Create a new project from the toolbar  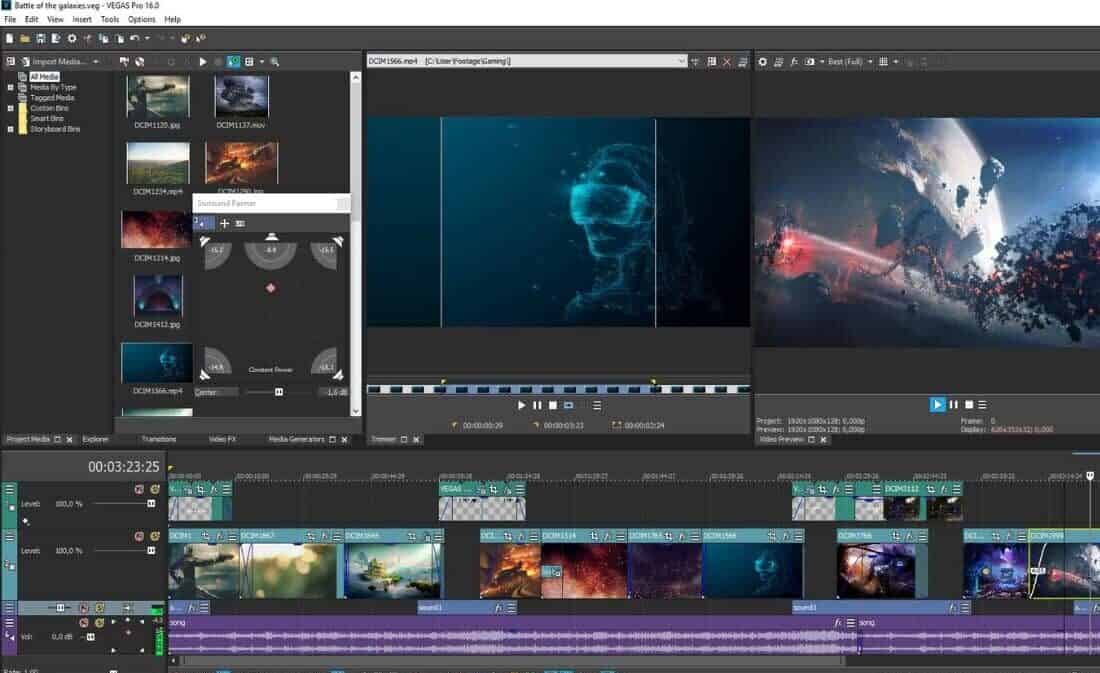(x=10, y=39)
